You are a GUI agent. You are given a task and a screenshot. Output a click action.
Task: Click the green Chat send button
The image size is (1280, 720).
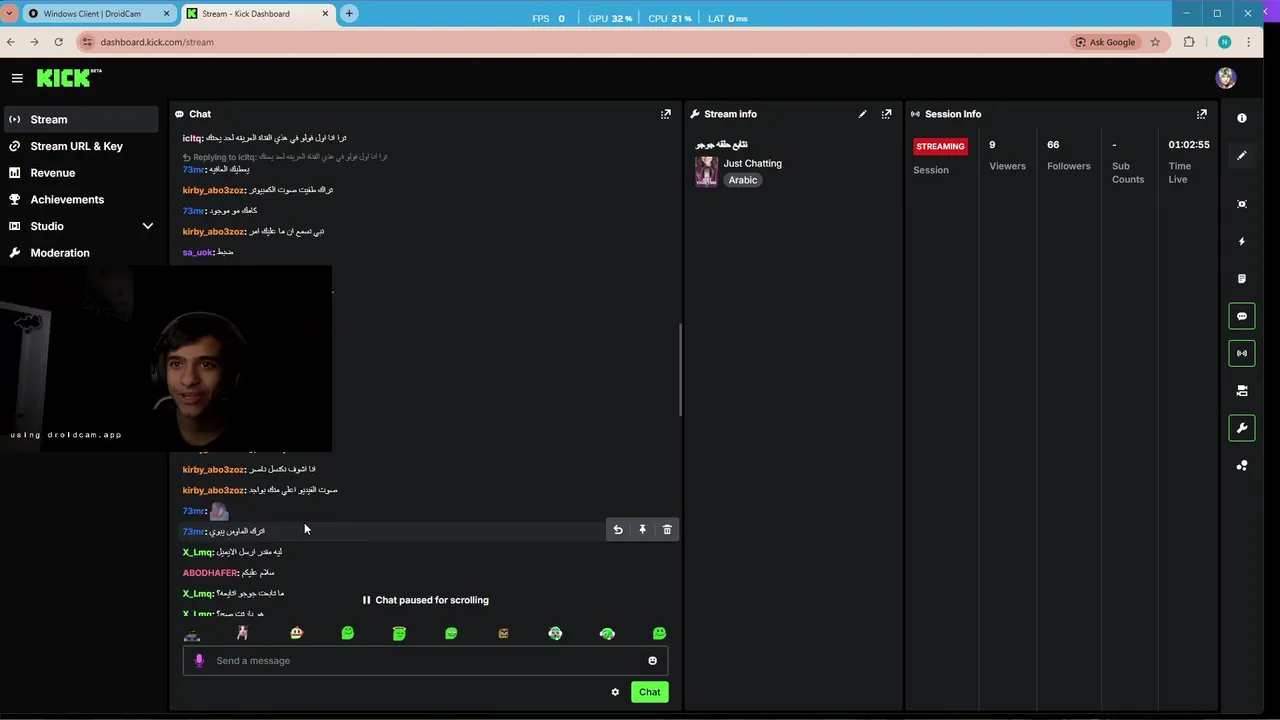click(650, 692)
